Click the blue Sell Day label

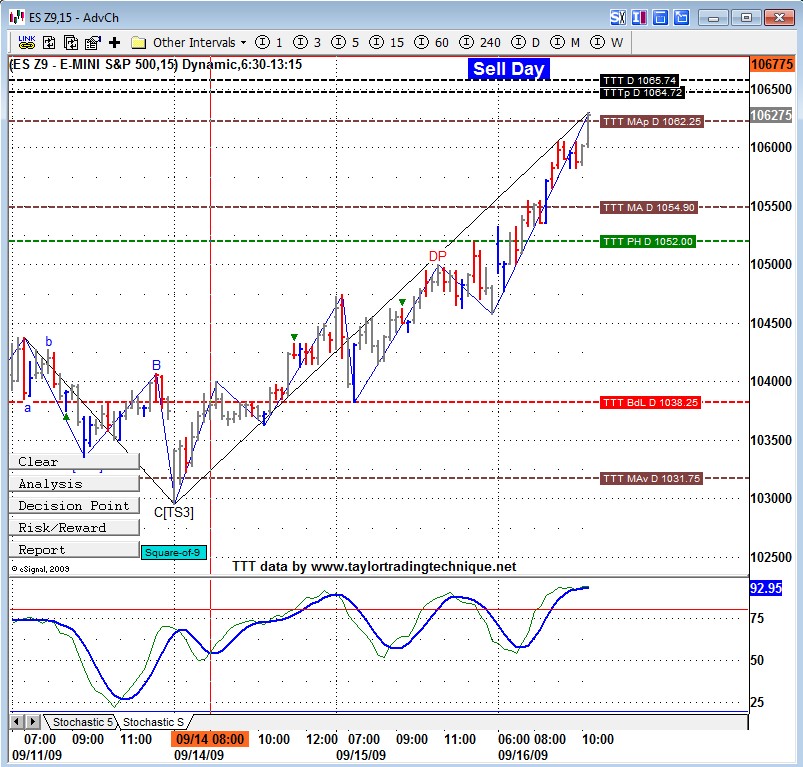click(509, 69)
